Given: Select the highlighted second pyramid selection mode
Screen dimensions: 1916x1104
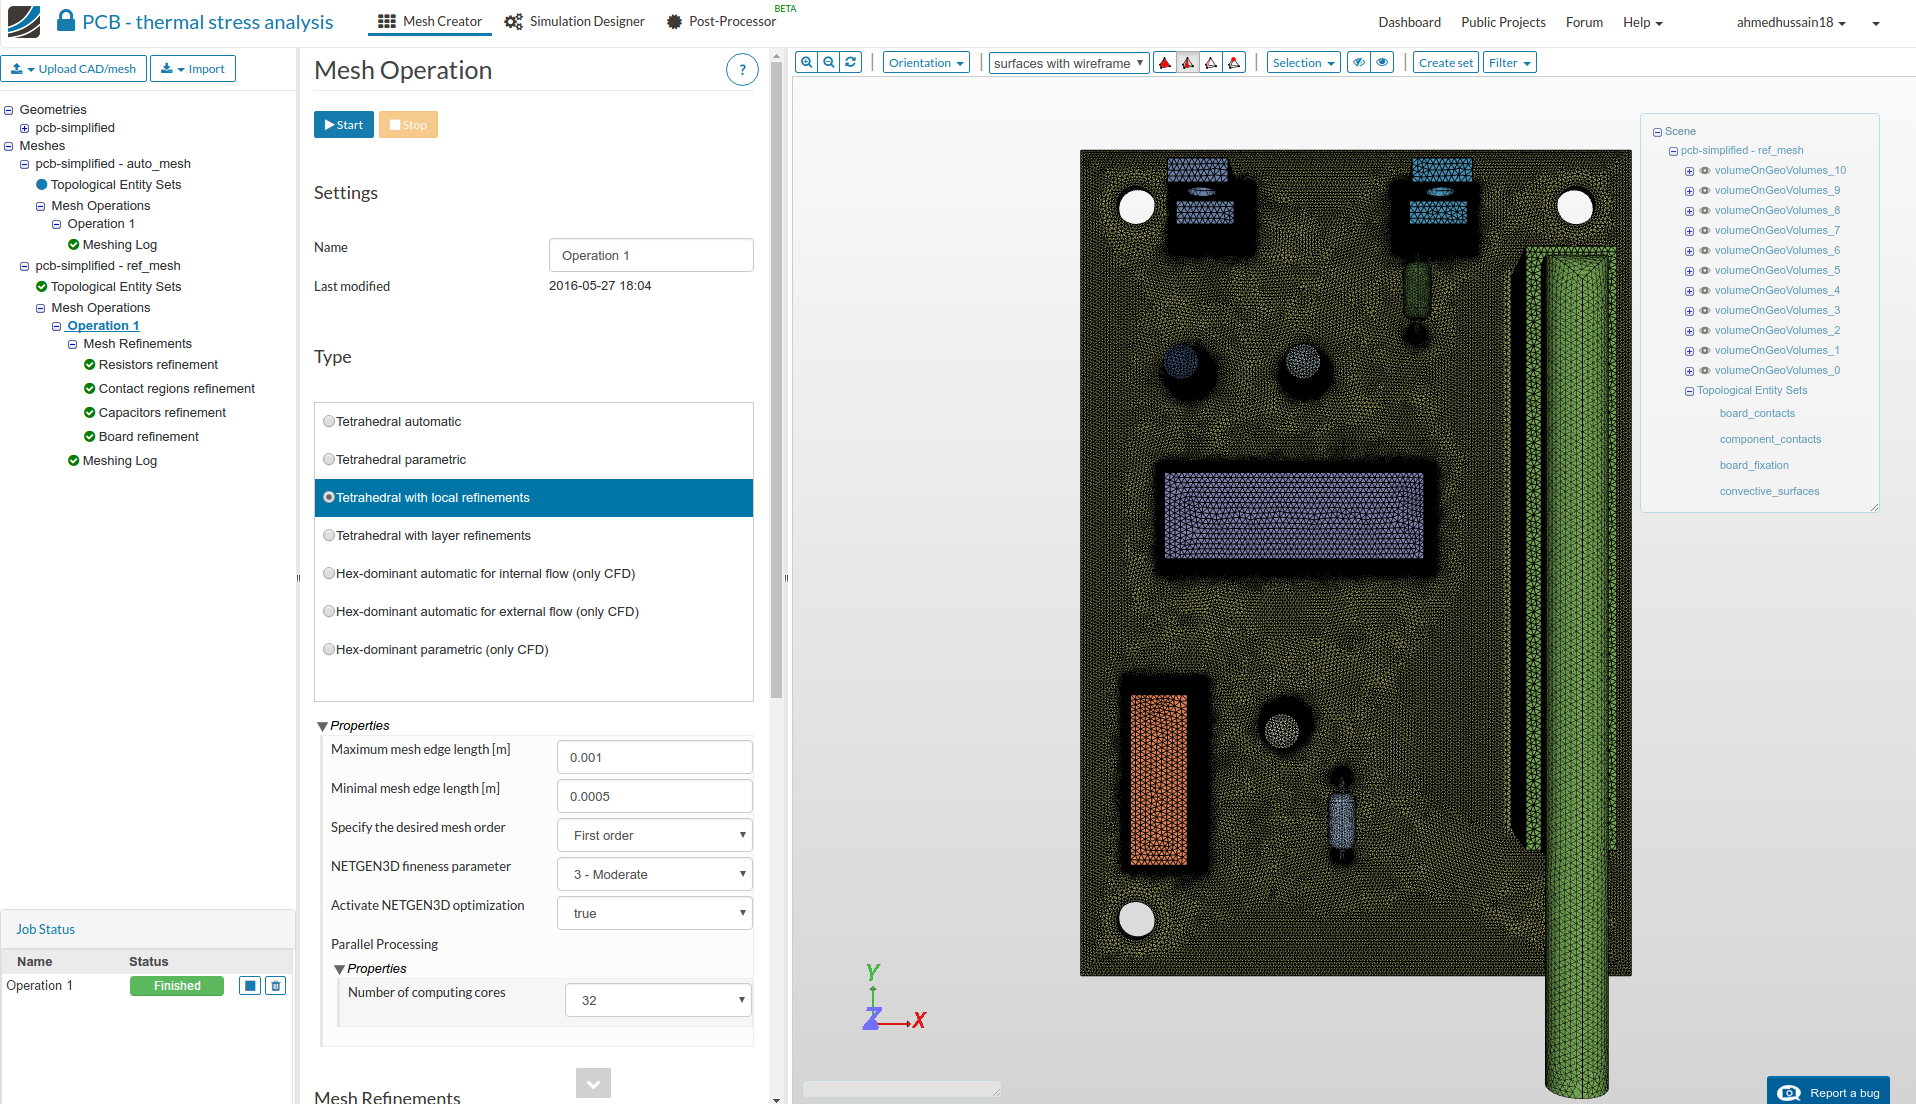Looking at the screenshot, I should pyautogui.click(x=1188, y=63).
